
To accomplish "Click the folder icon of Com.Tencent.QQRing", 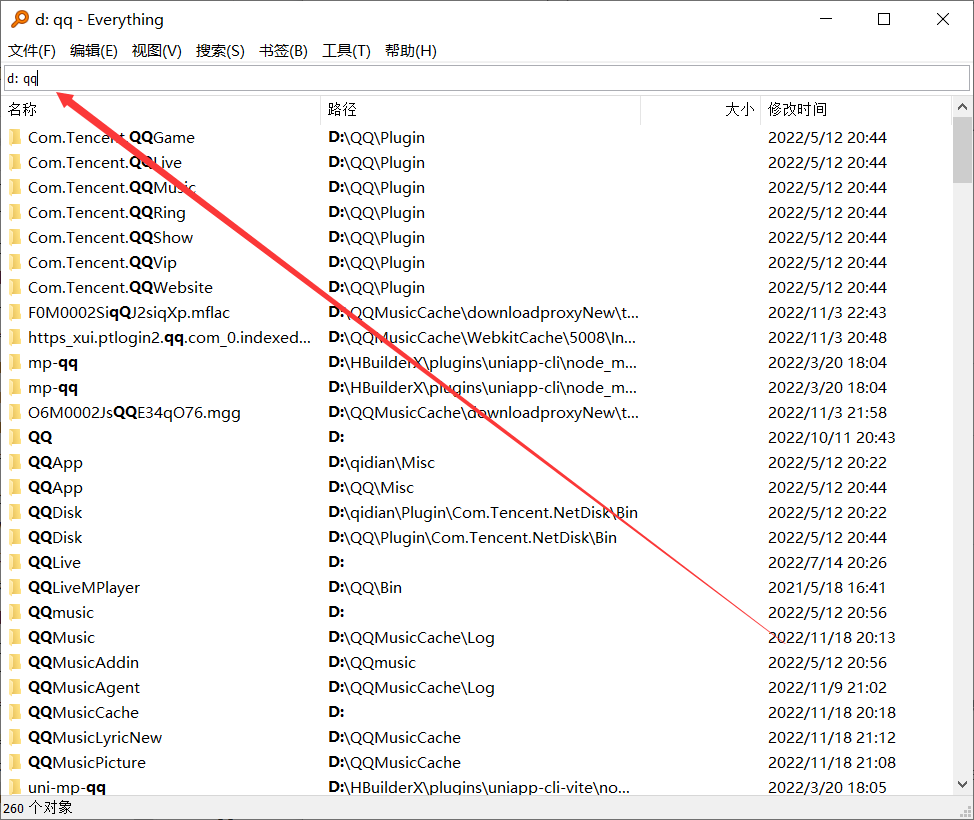I will 16,212.
